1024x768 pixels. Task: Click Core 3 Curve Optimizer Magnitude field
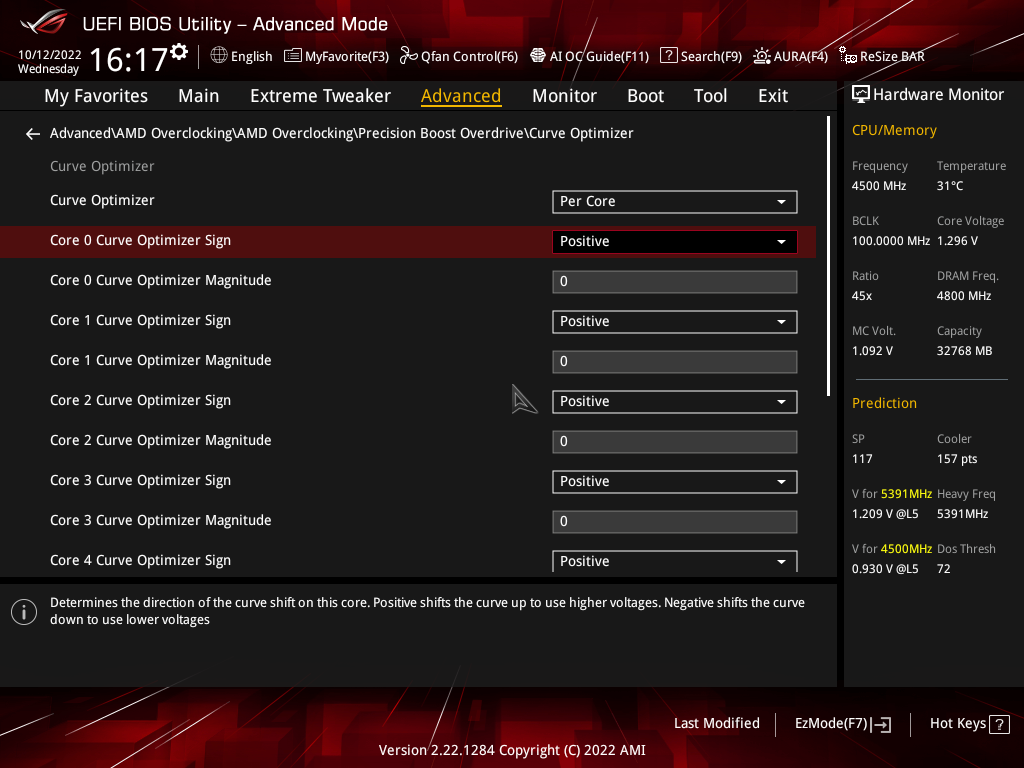(x=675, y=522)
